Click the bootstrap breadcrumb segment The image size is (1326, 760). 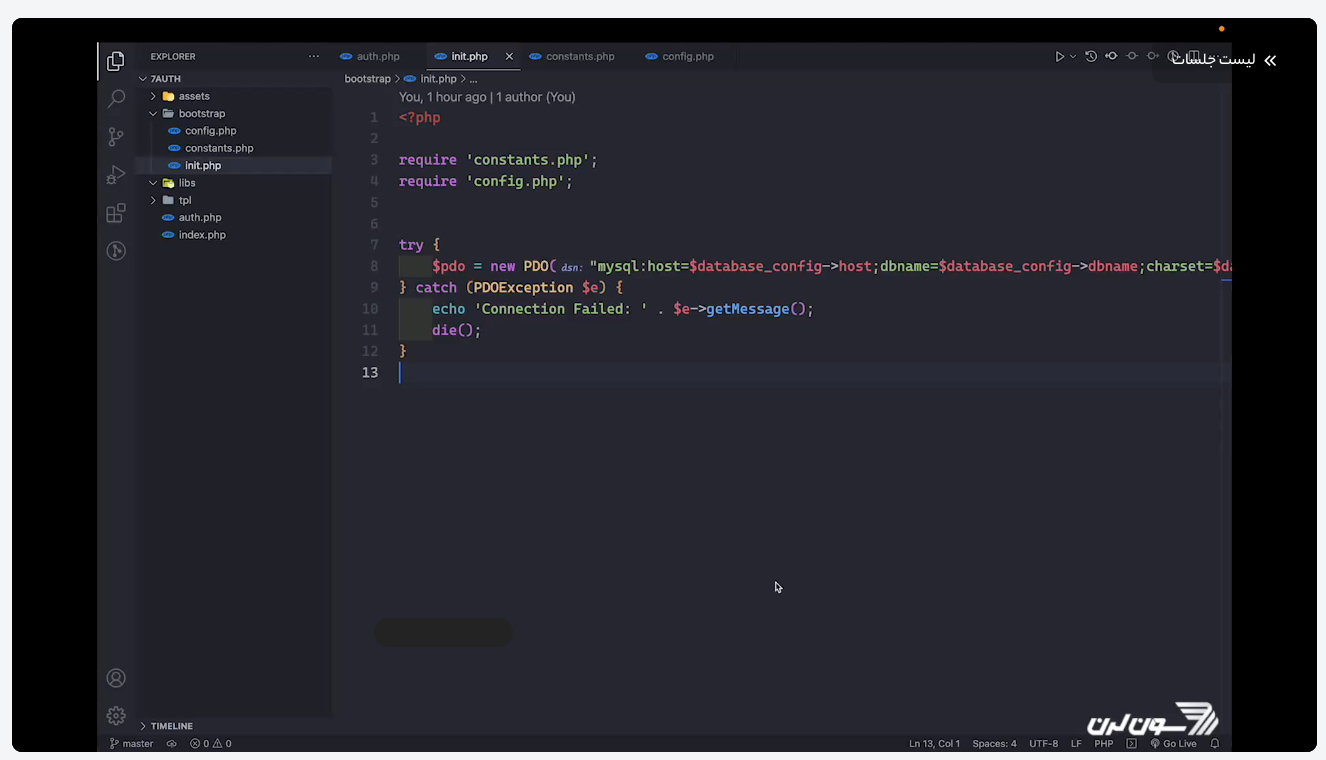click(x=367, y=79)
